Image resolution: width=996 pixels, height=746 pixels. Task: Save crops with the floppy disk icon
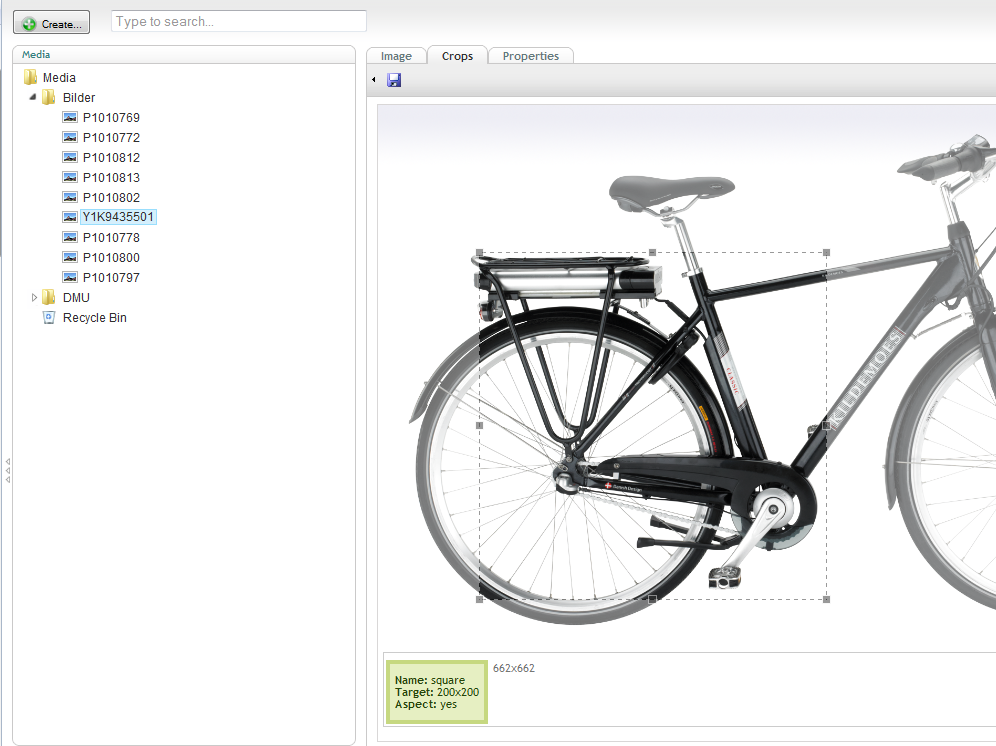pyautogui.click(x=394, y=80)
